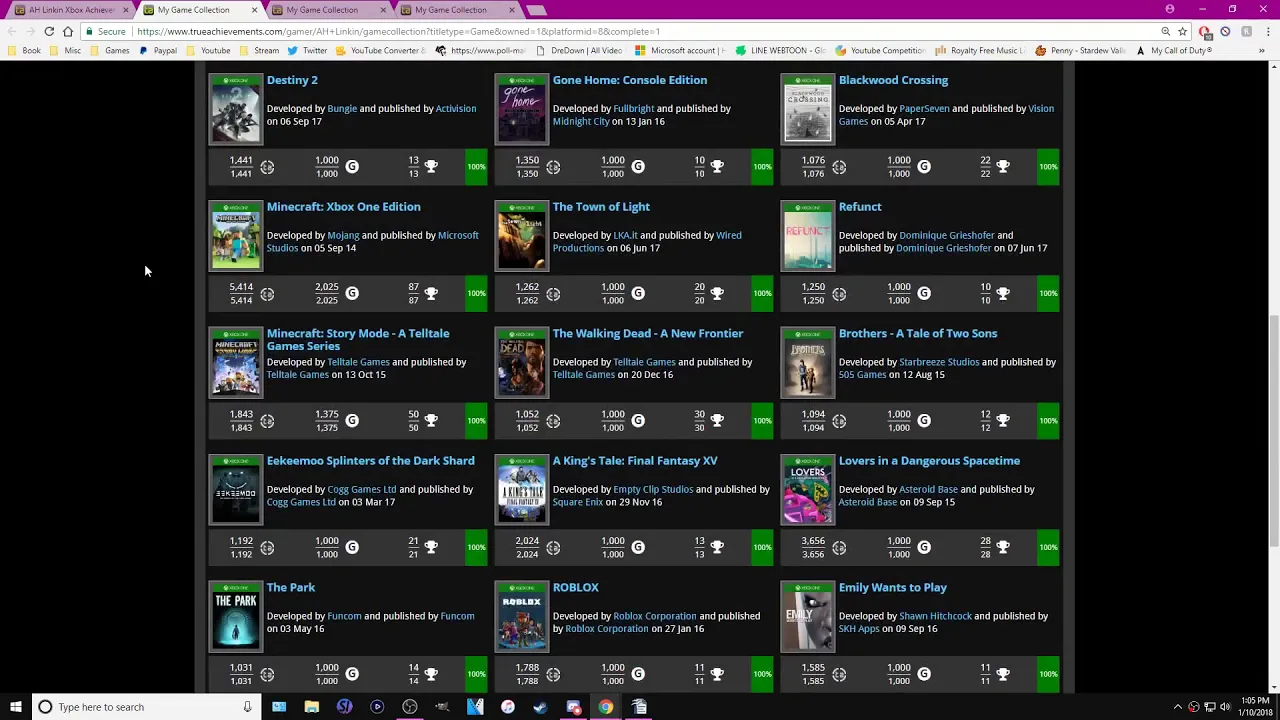Expand hidden system tray icons arrow
Viewport: 1280px width, 720px height.
pos(1177,707)
